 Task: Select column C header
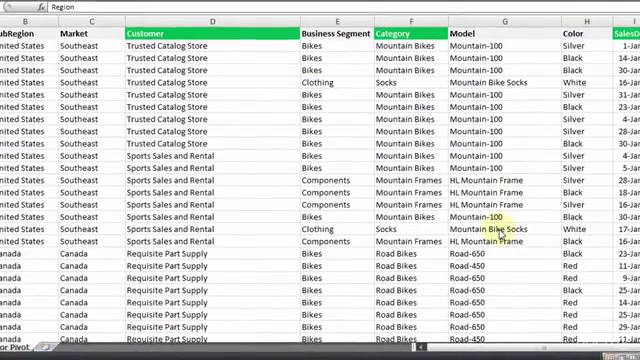click(92, 21)
